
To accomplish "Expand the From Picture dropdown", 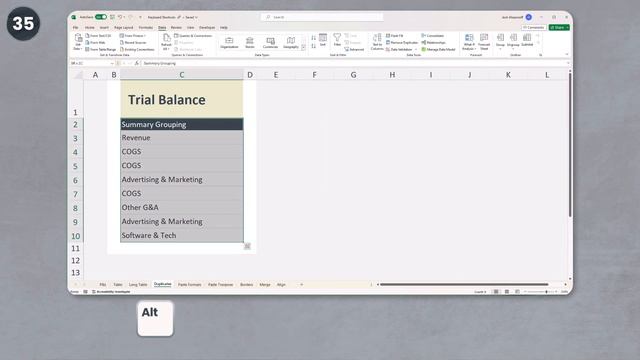I will coord(145,36).
